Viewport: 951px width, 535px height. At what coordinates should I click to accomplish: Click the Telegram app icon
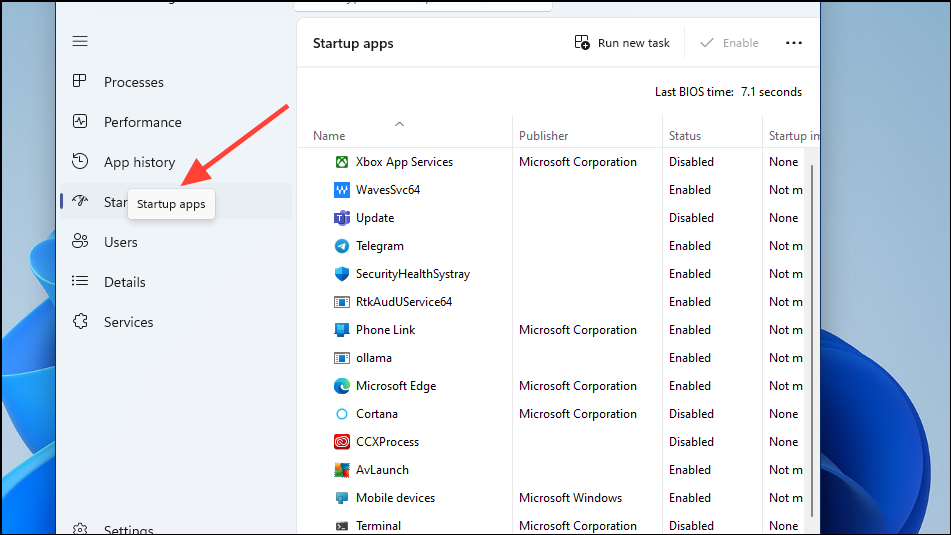pos(342,246)
